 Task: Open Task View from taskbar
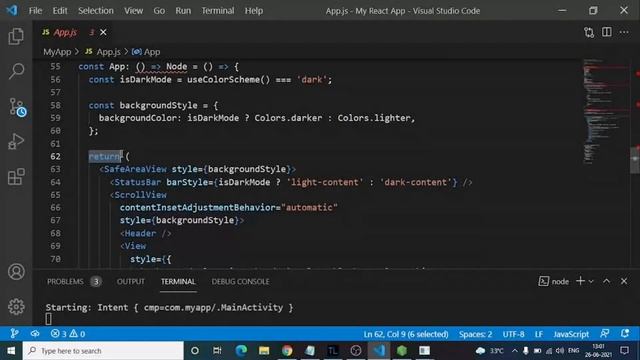(217, 351)
